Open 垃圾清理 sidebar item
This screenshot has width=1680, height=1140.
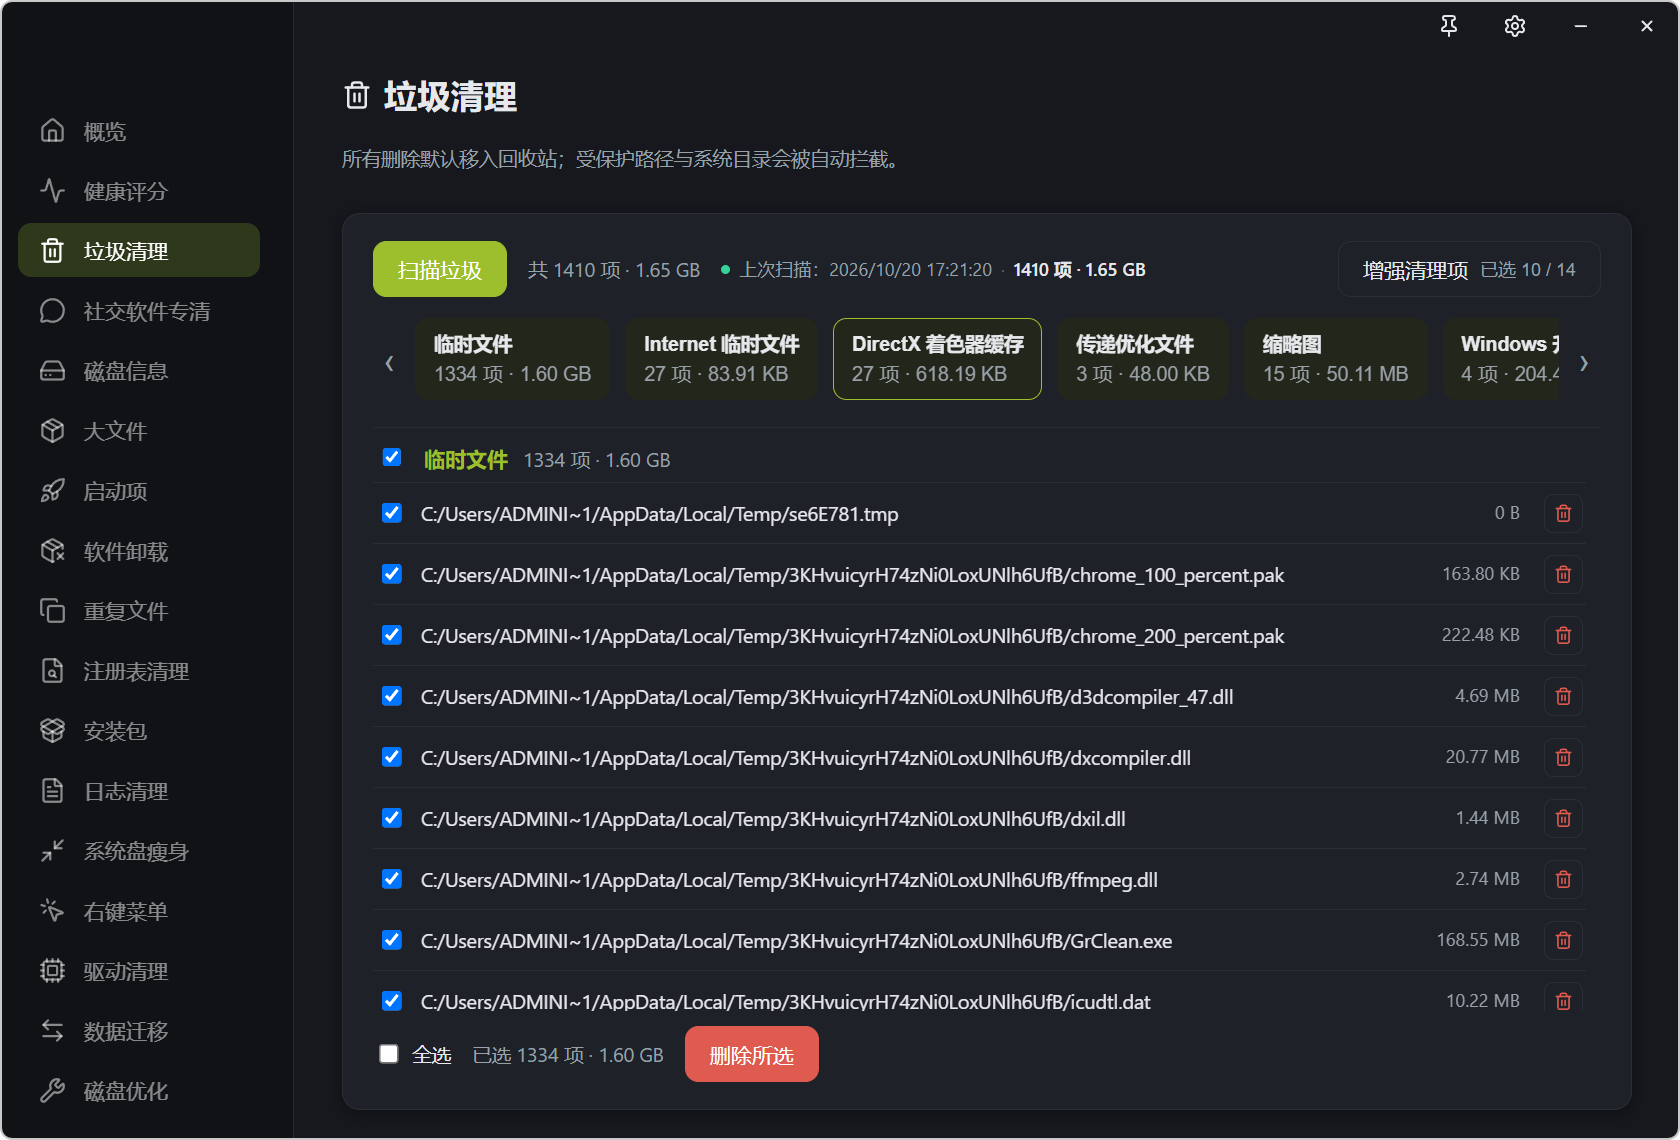coord(139,251)
